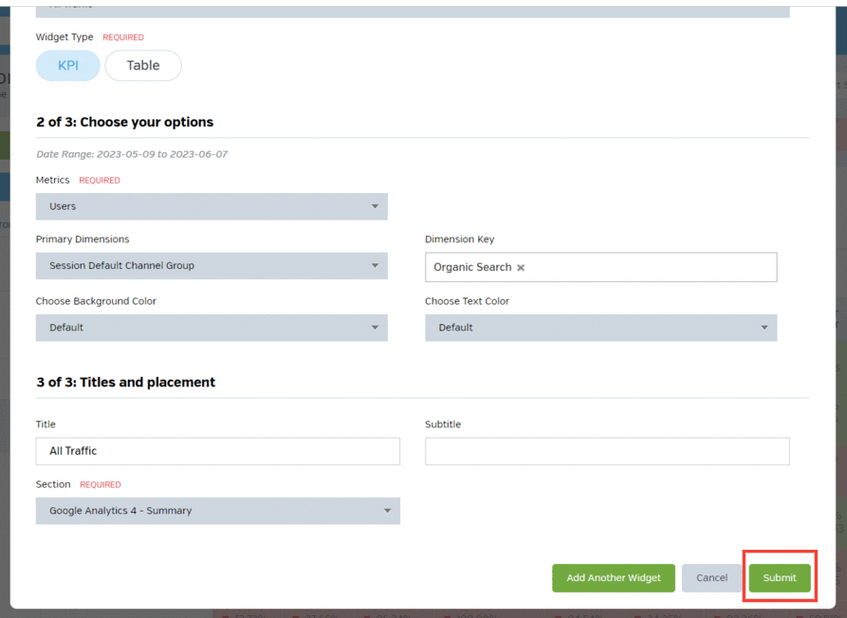Remove the Organic Search dimension tag

tap(521, 268)
